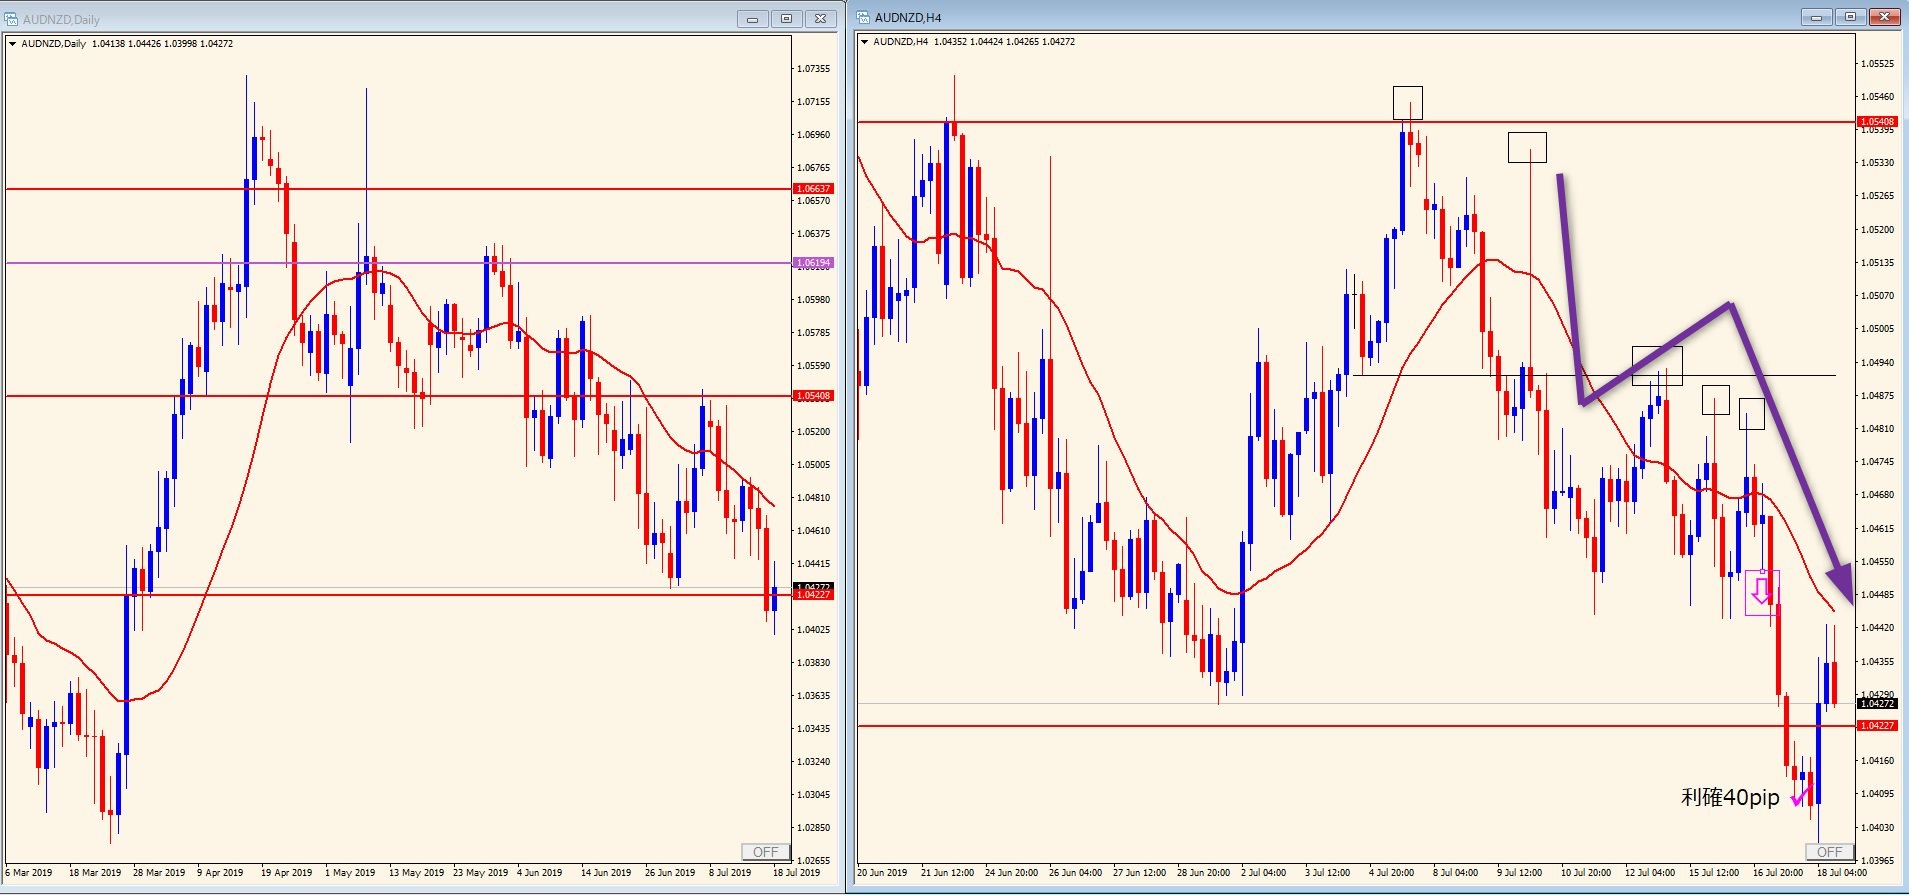Select the 利確40pip text annotation
Screen dimensions: 1909x896
pyautogui.click(x=1730, y=797)
